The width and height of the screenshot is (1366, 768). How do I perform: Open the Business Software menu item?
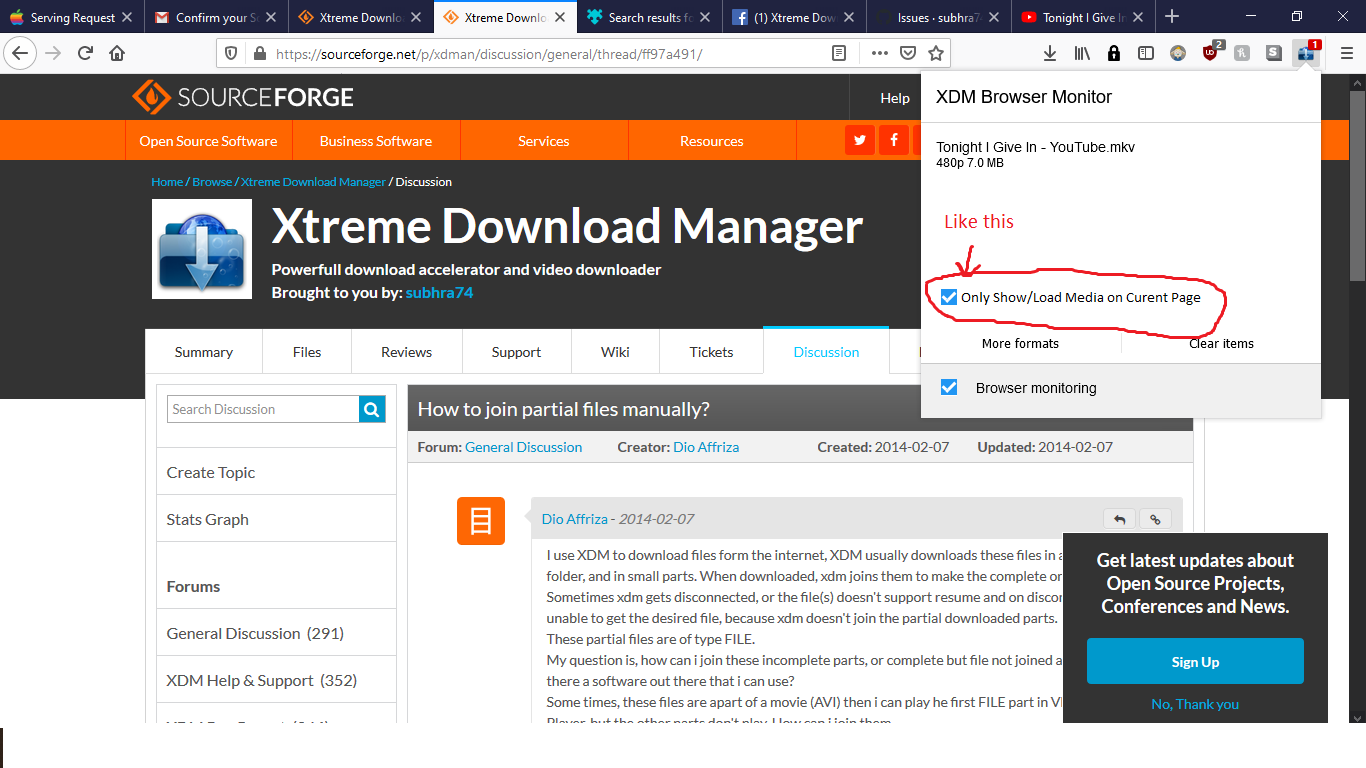tap(375, 140)
